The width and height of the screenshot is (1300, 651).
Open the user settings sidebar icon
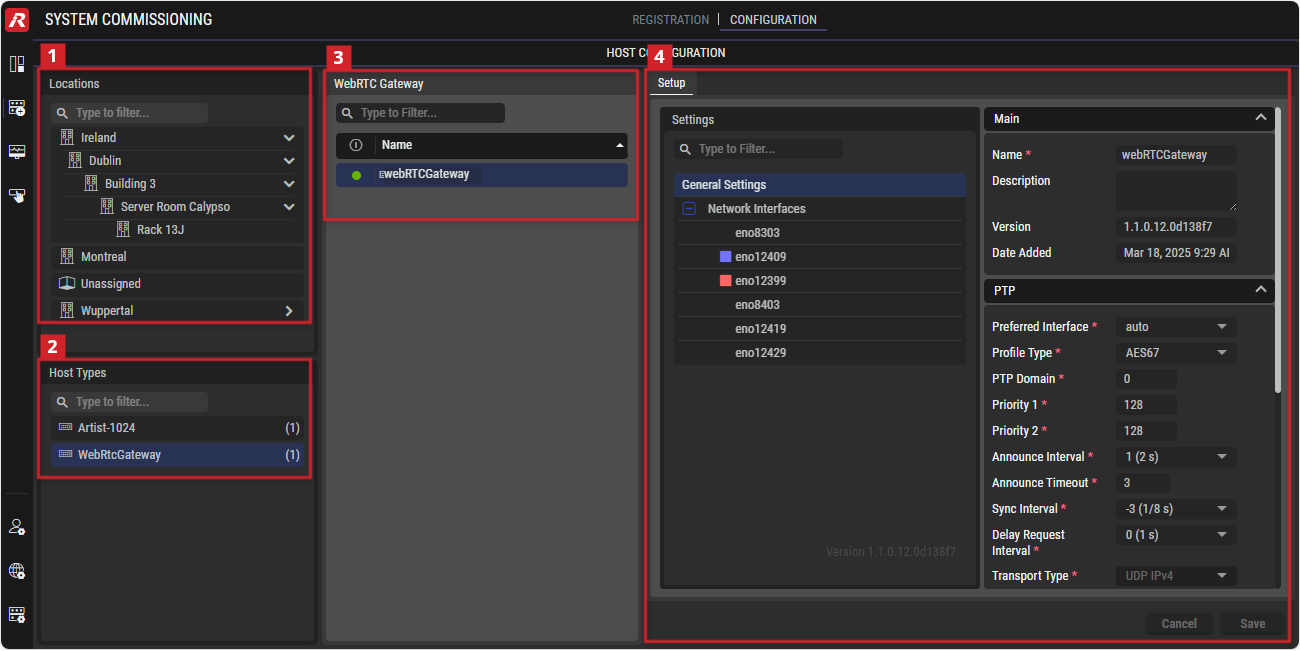click(17, 527)
